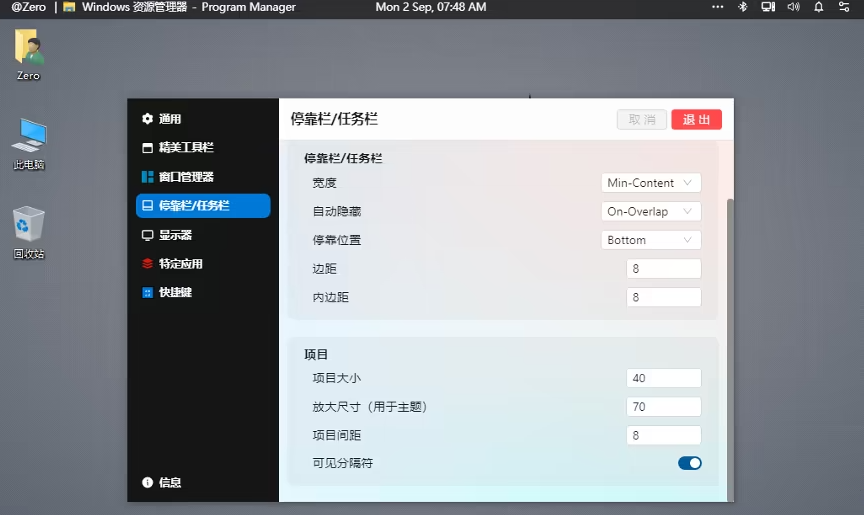Screen dimensions: 864x515
Task: Click the red 退出 exit button
Action: [x=696, y=120]
